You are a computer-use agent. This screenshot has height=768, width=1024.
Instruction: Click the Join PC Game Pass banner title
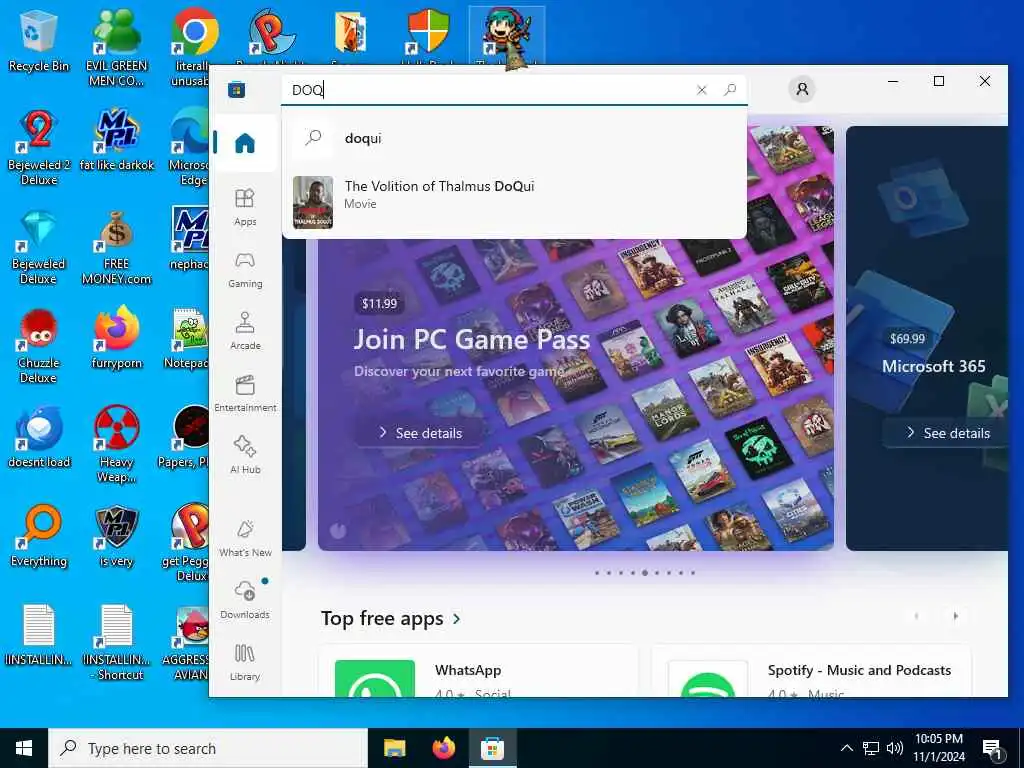472,340
